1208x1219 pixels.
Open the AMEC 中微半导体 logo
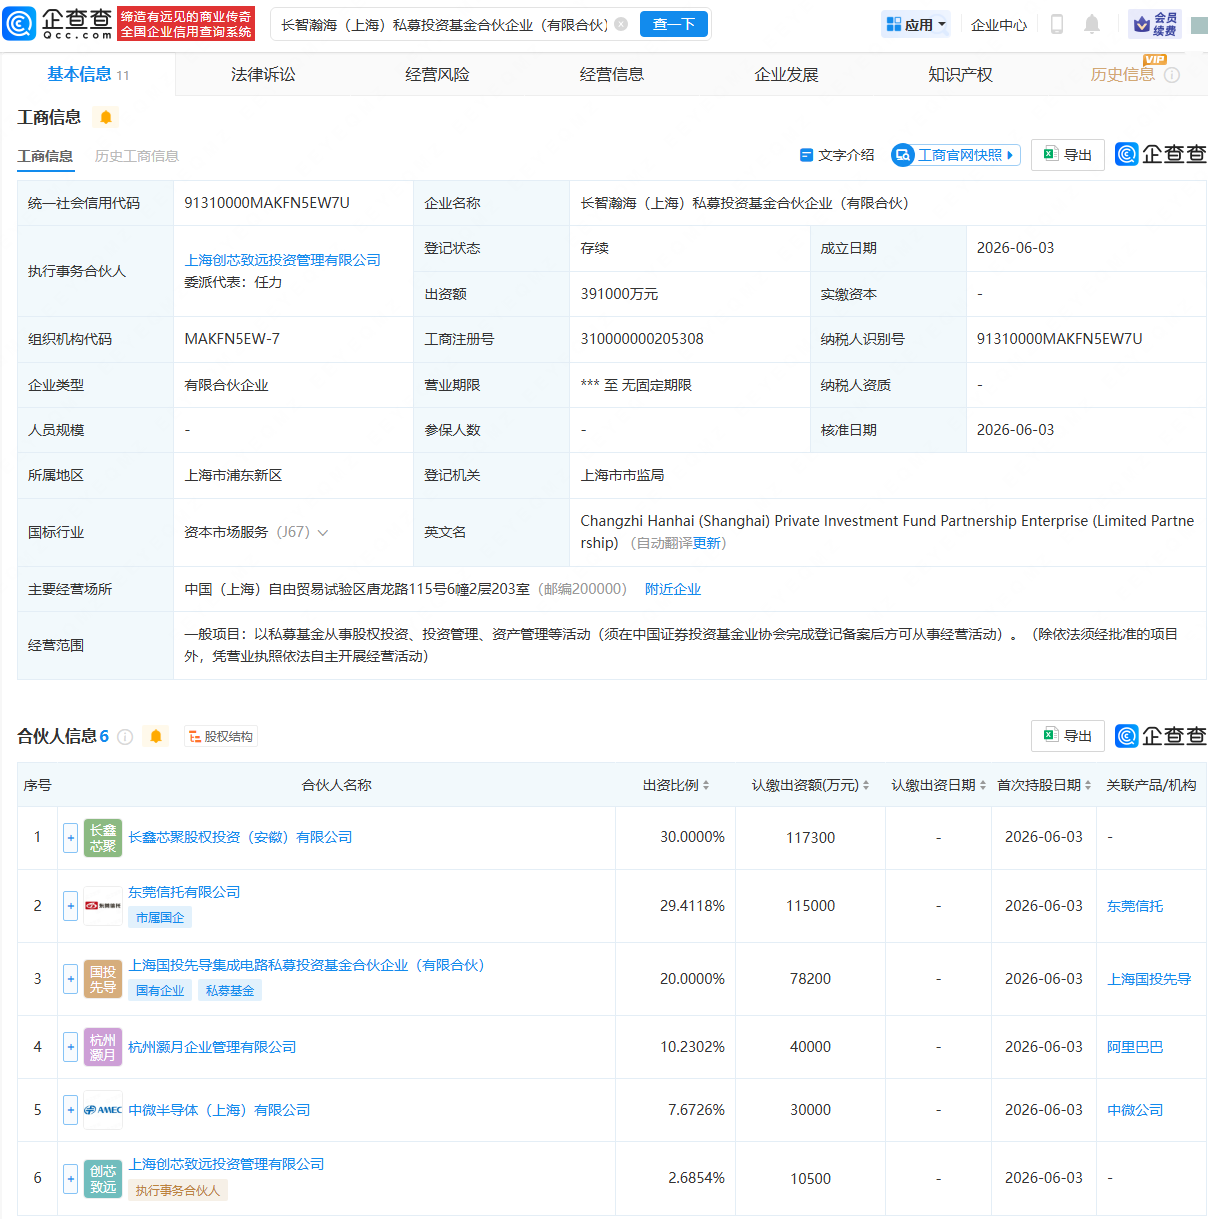click(103, 1110)
